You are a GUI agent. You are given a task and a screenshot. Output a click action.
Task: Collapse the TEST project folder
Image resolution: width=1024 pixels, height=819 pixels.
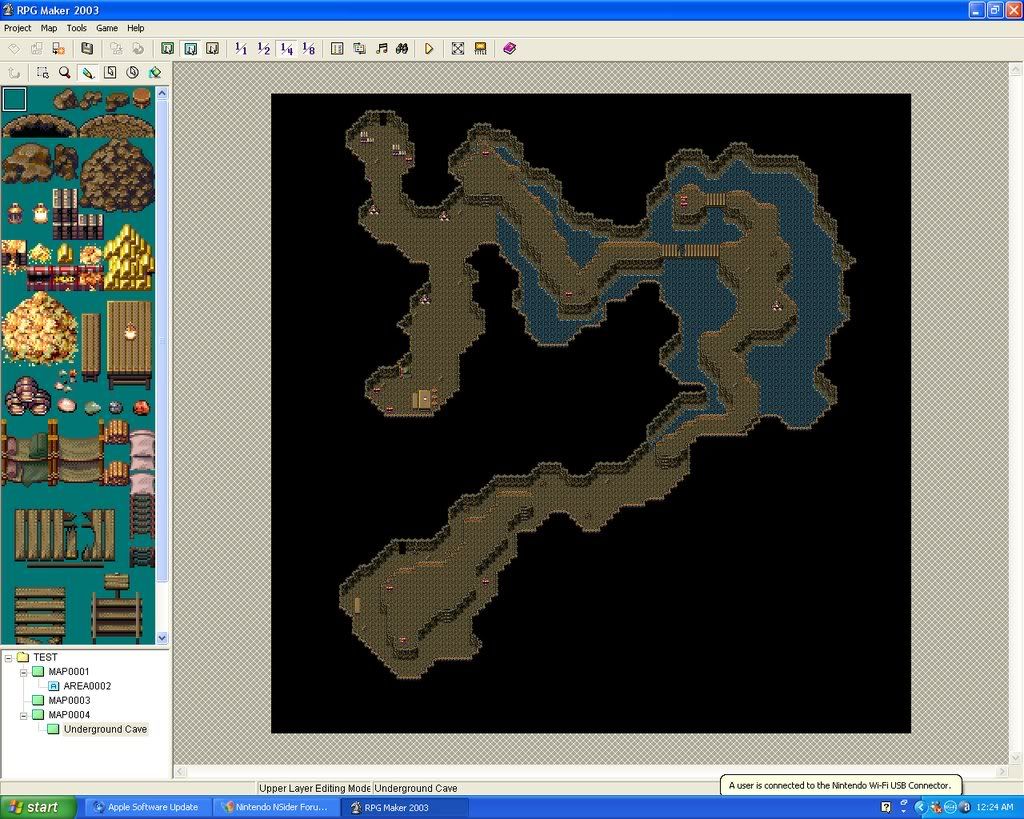pos(8,657)
